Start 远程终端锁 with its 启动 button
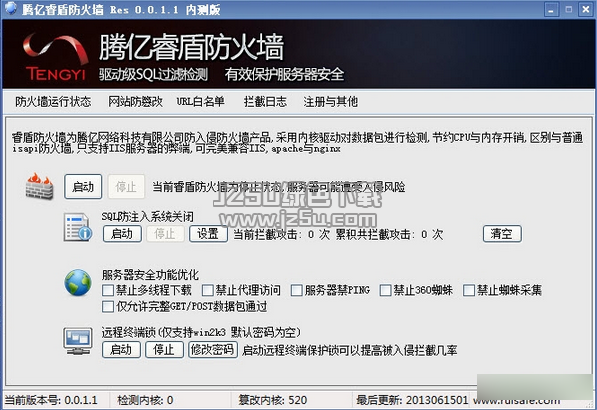The width and height of the screenshot is (597, 410). click(x=121, y=349)
